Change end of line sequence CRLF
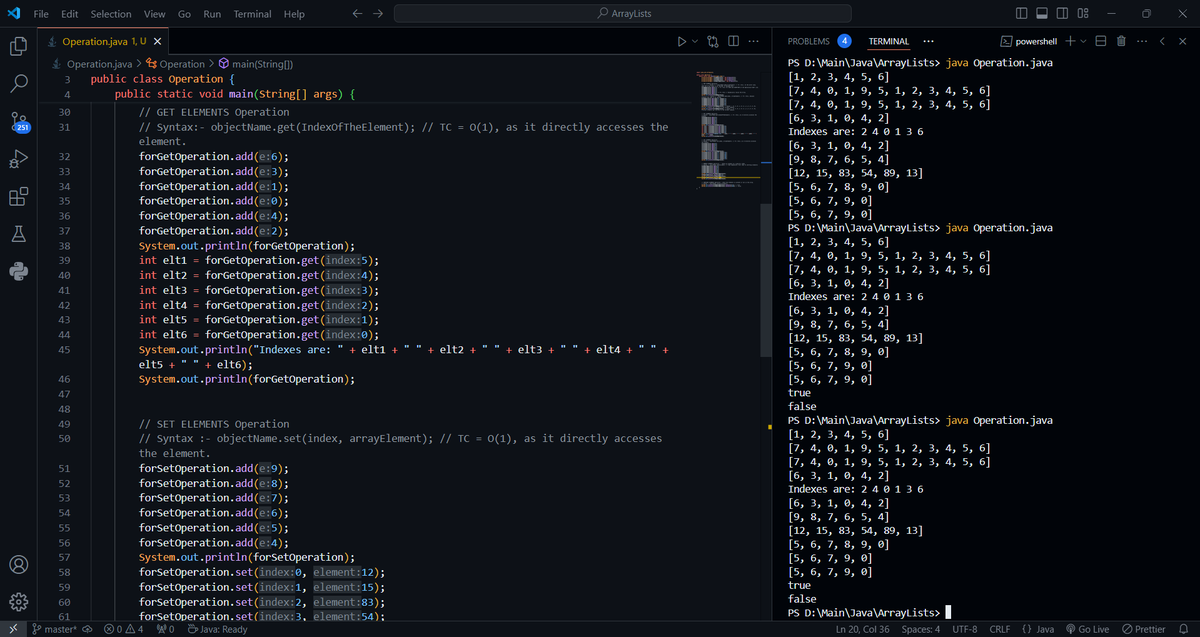This screenshot has width=1200, height=637. coord(999,629)
